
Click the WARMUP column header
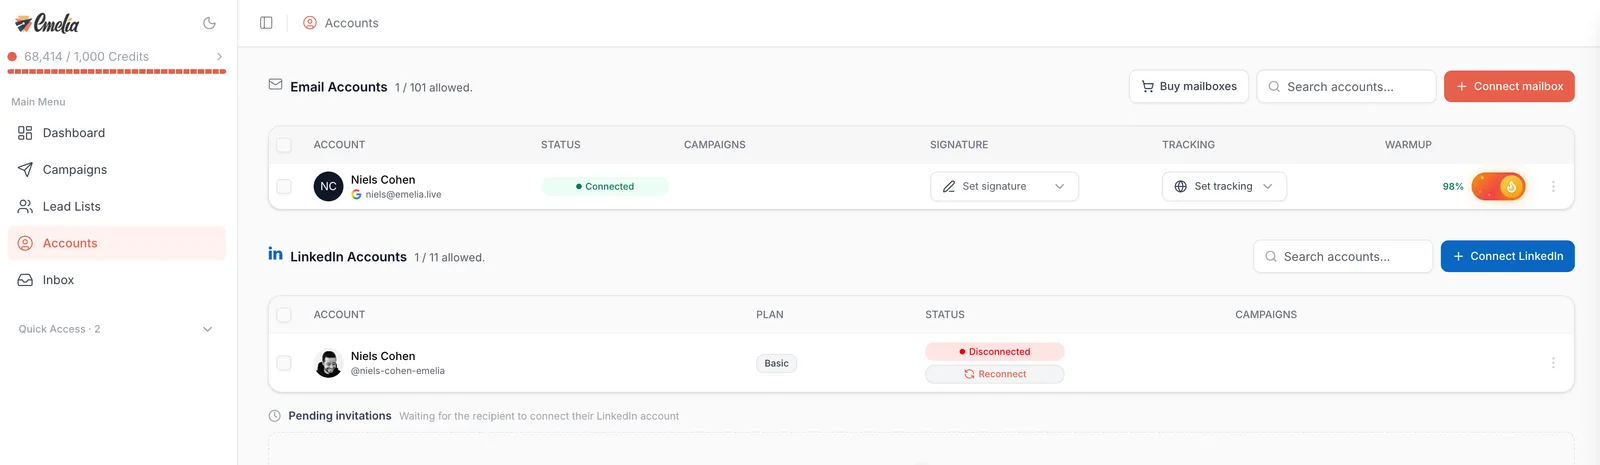tap(1408, 145)
